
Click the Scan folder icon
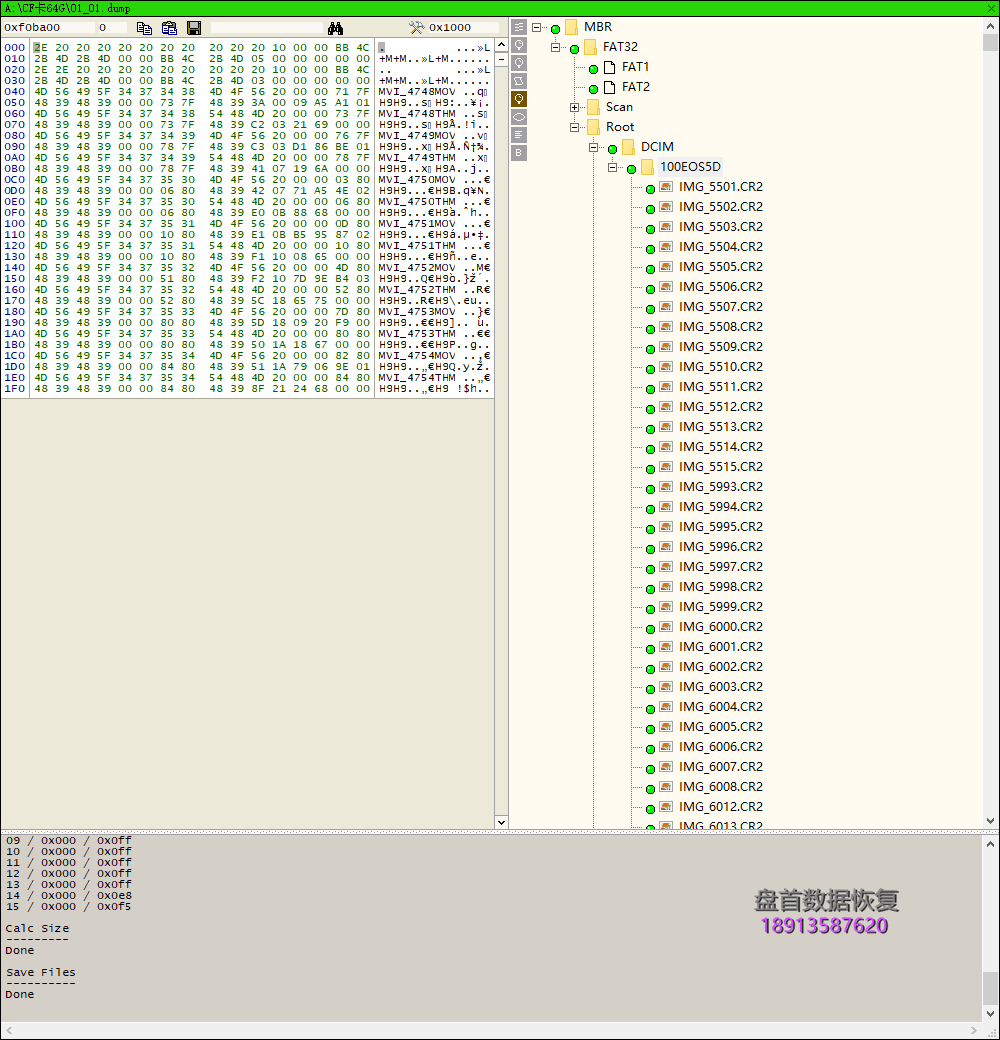click(594, 107)
